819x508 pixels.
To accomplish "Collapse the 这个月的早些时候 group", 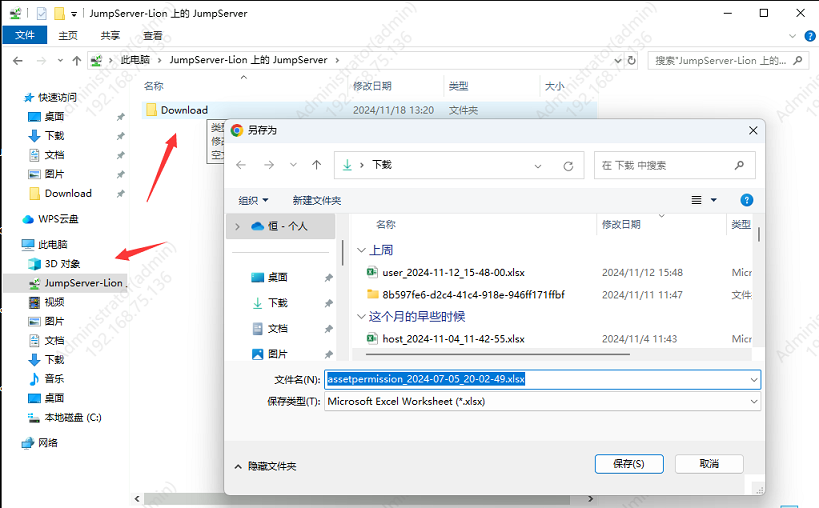I will (x=361, y=316).
